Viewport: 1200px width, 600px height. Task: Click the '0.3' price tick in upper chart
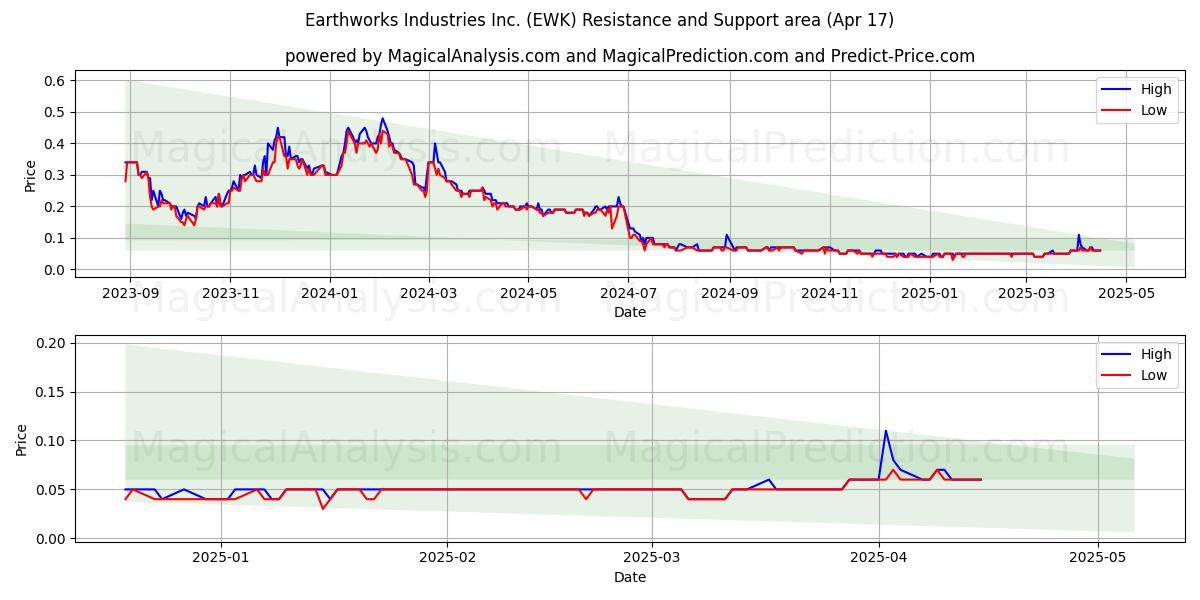pos(54,175)
